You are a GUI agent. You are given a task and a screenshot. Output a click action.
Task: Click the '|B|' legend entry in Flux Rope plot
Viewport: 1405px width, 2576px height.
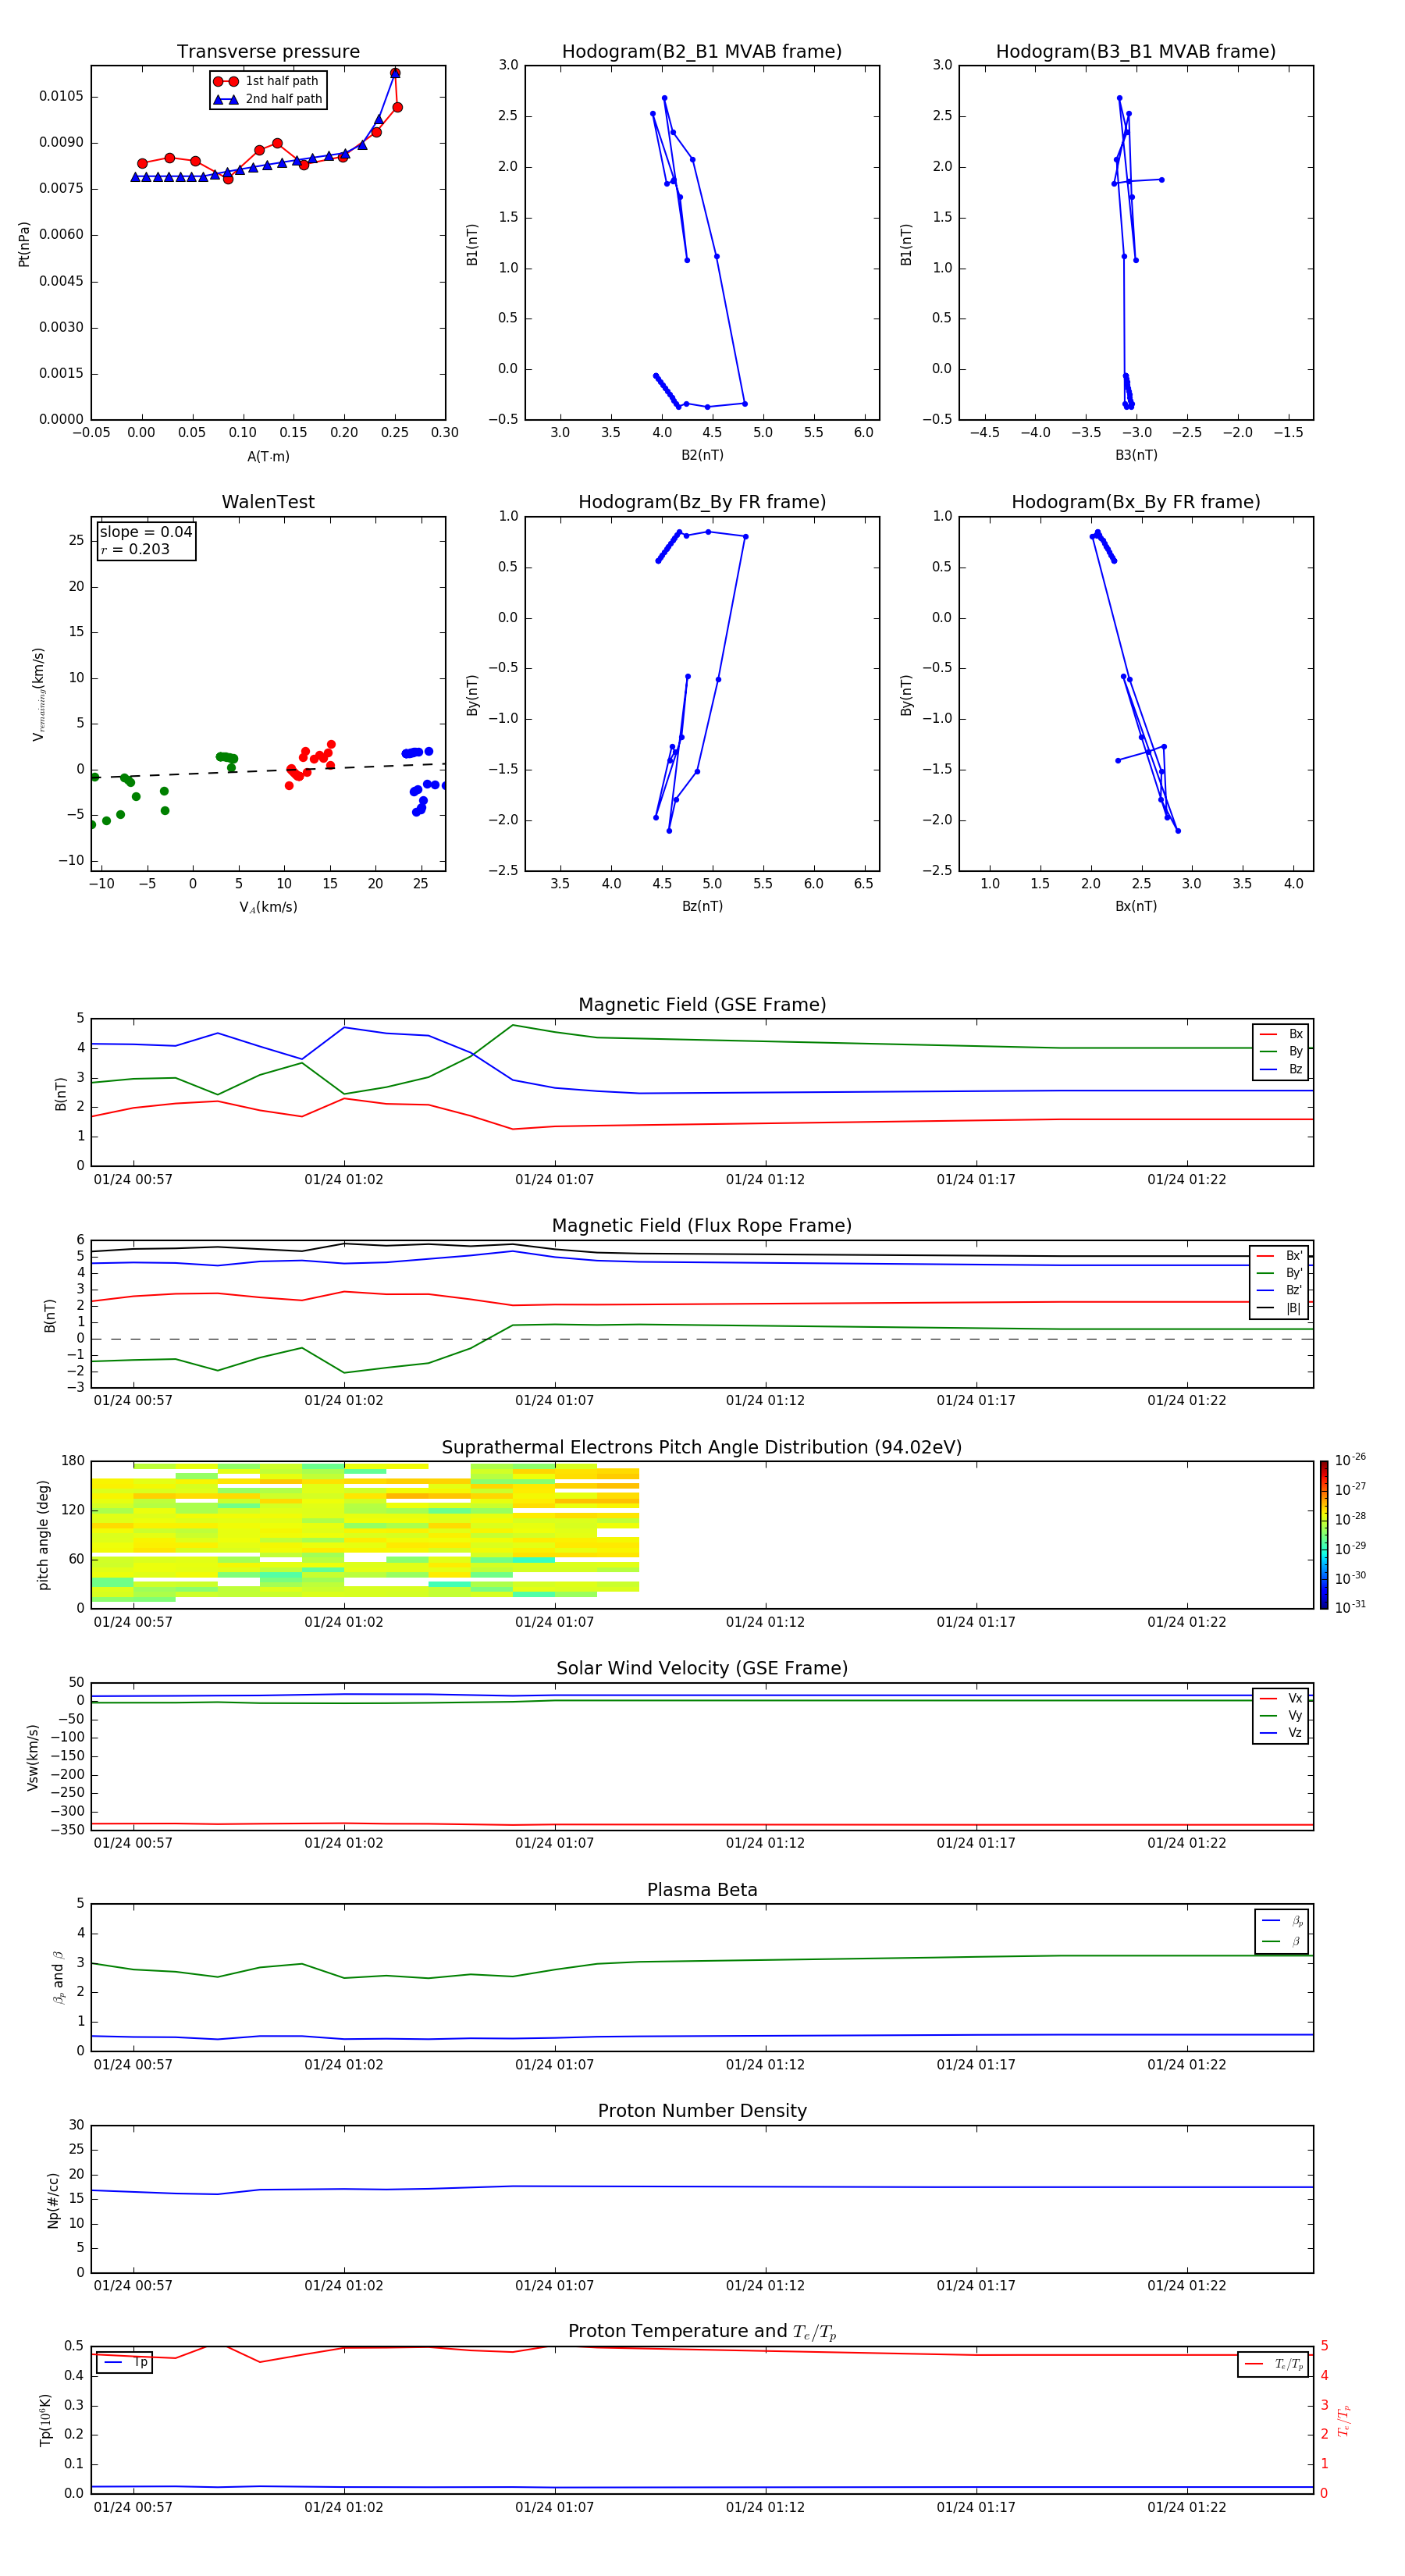[1279, 1308]
